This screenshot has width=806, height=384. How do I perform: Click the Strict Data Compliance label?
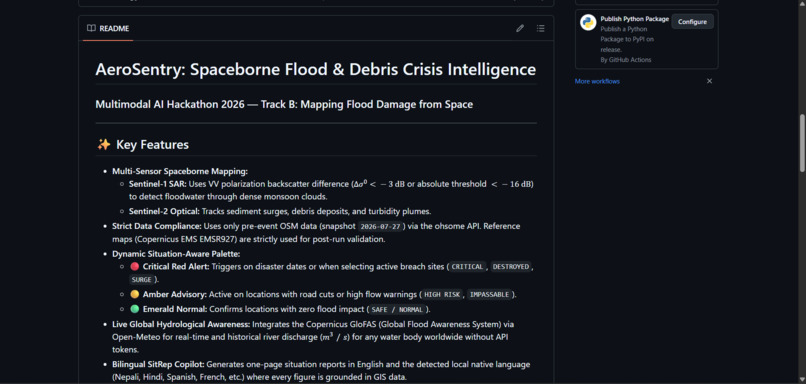tap(157, 226)
